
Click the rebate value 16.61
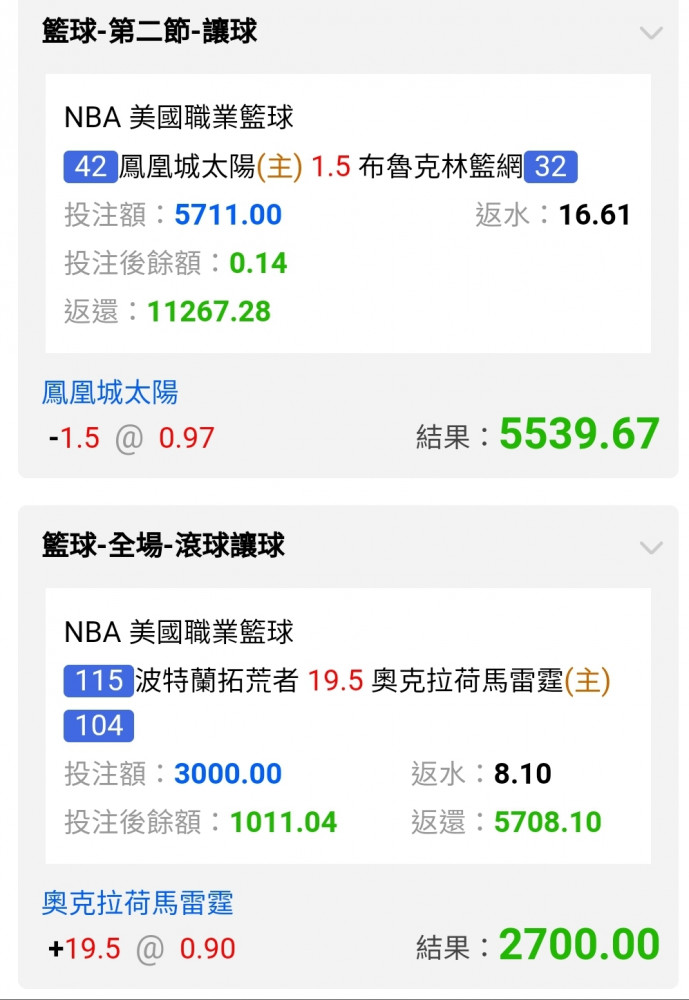595,214
